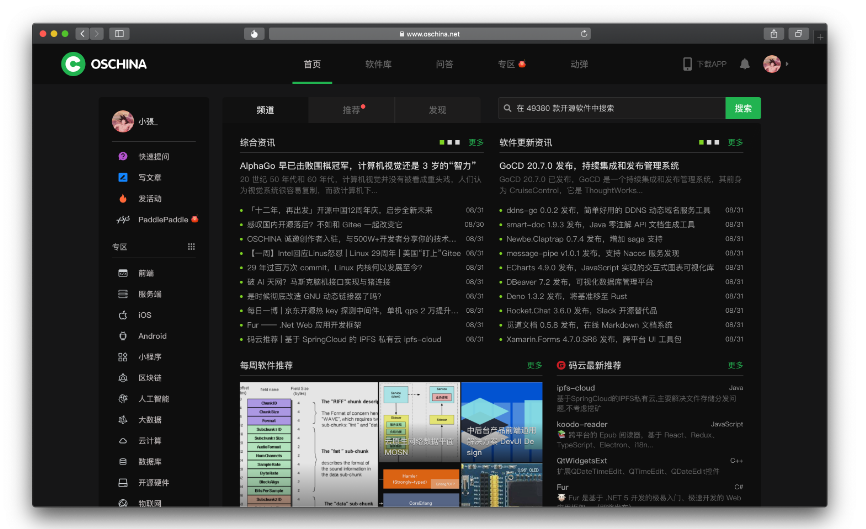866x529 pixels.
Task: Open the AlphaGo headline article
Action: (x=358, y=166)
